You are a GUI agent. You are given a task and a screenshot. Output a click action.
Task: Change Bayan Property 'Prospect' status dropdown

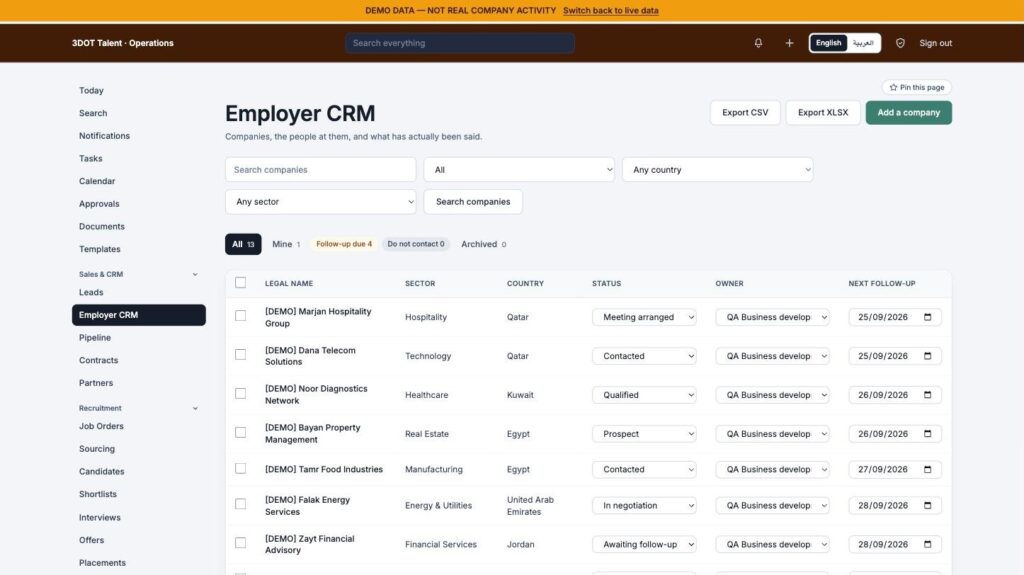click(645, 434)
